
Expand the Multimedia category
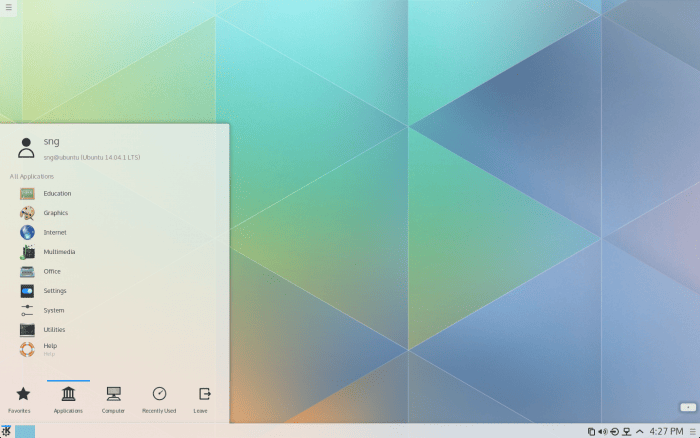point(59,252)
